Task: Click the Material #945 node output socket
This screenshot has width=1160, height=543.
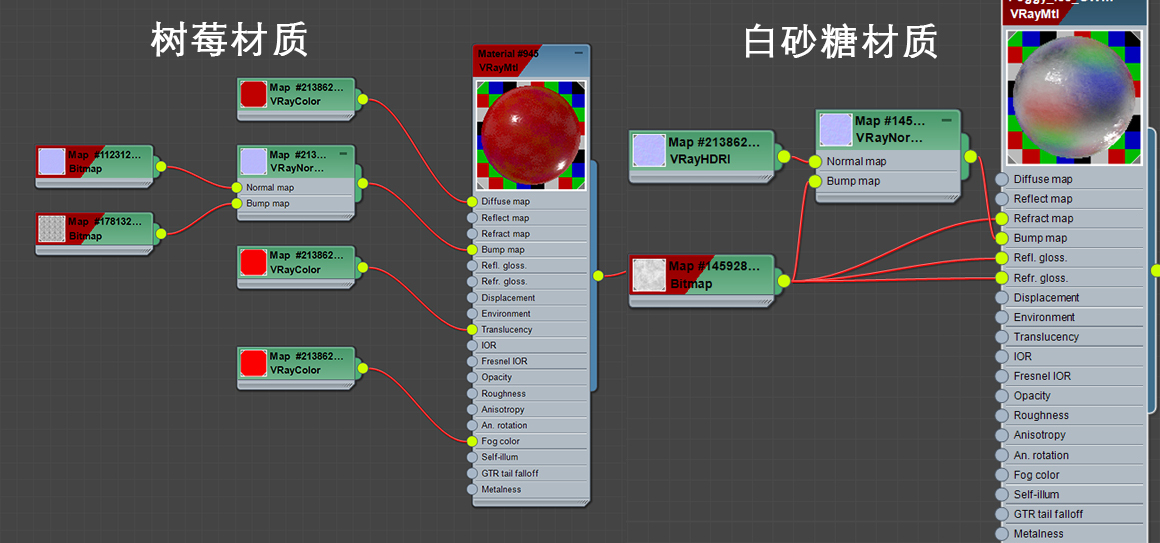Action: (x=598, y=276)
